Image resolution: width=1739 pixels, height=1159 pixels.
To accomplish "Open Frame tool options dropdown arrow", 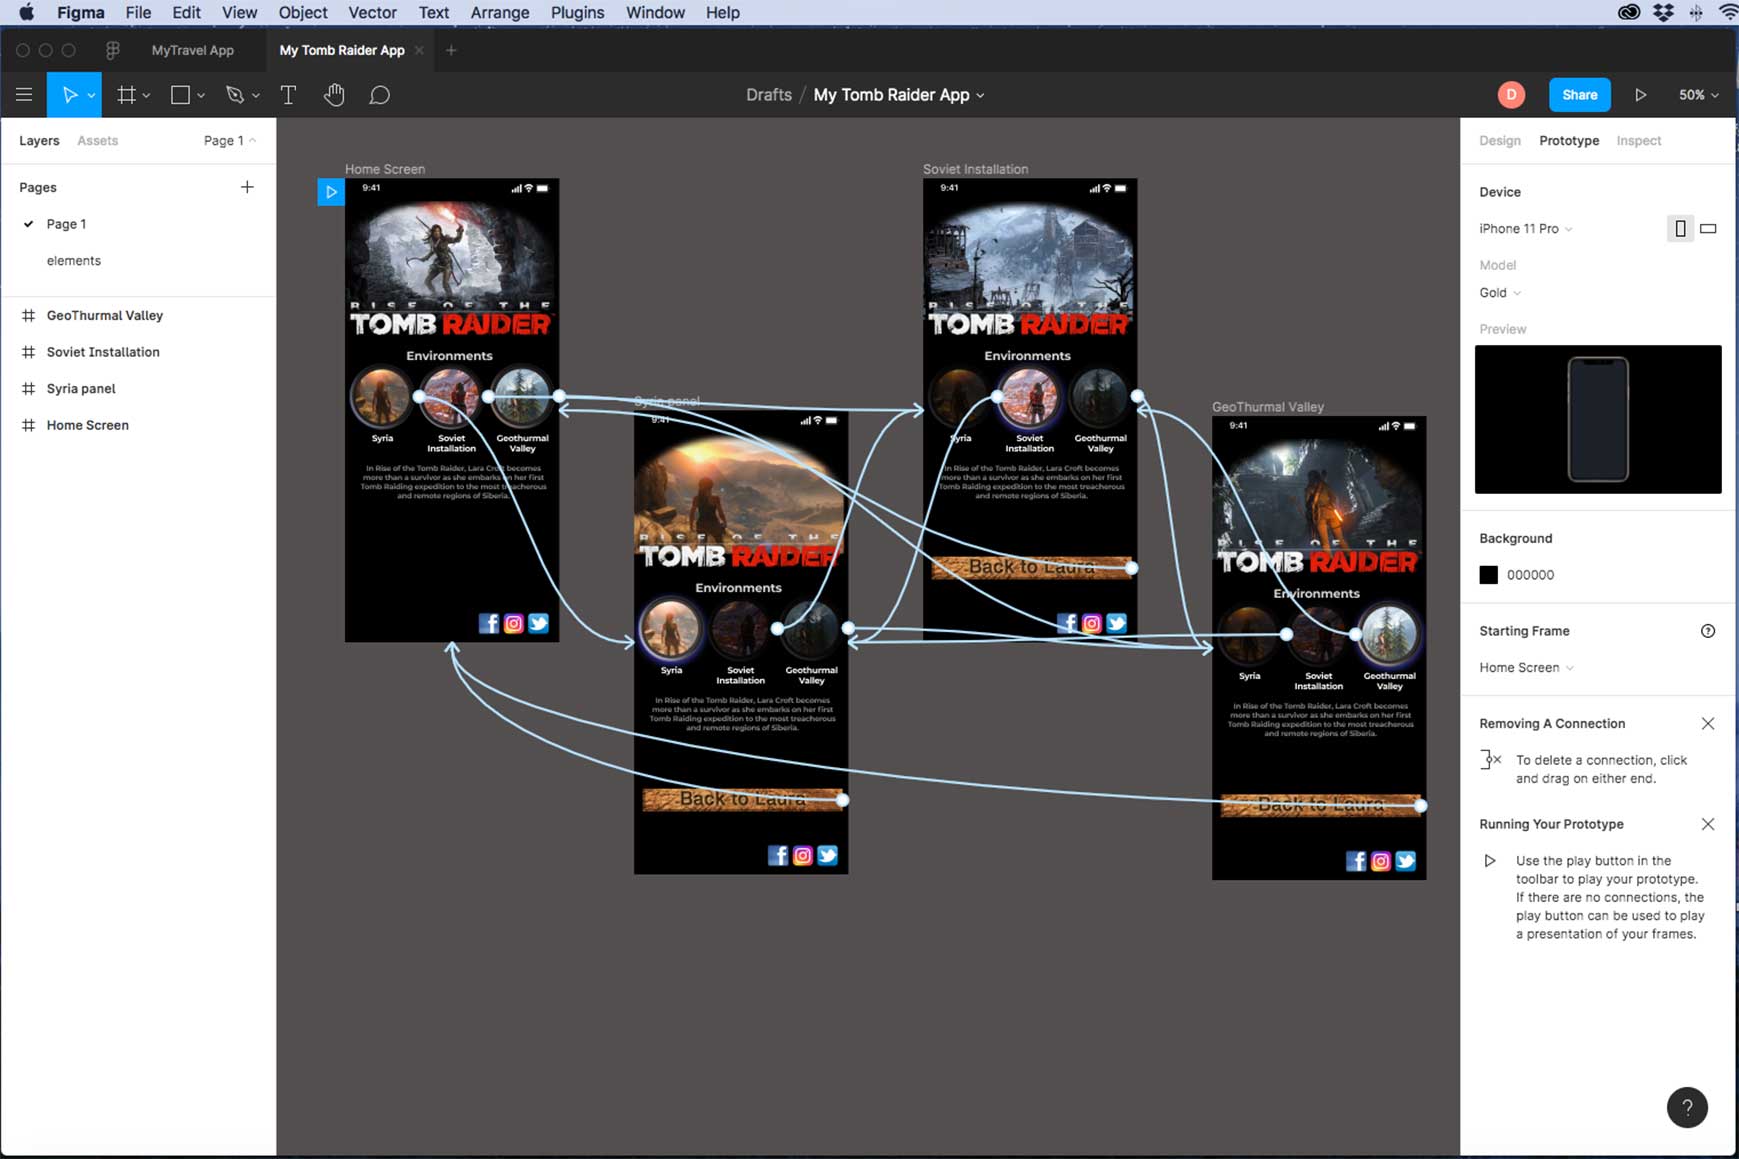I will pos(146,96).
